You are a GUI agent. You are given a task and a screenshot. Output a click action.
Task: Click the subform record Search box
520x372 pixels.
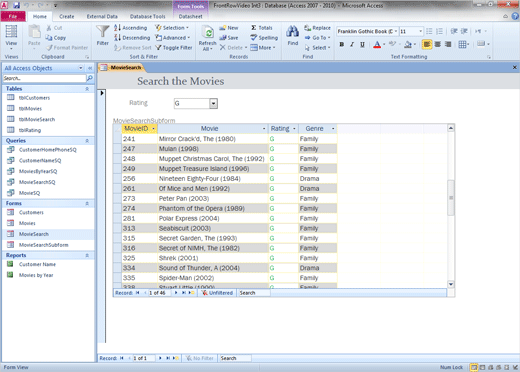(x=254, y=293)
